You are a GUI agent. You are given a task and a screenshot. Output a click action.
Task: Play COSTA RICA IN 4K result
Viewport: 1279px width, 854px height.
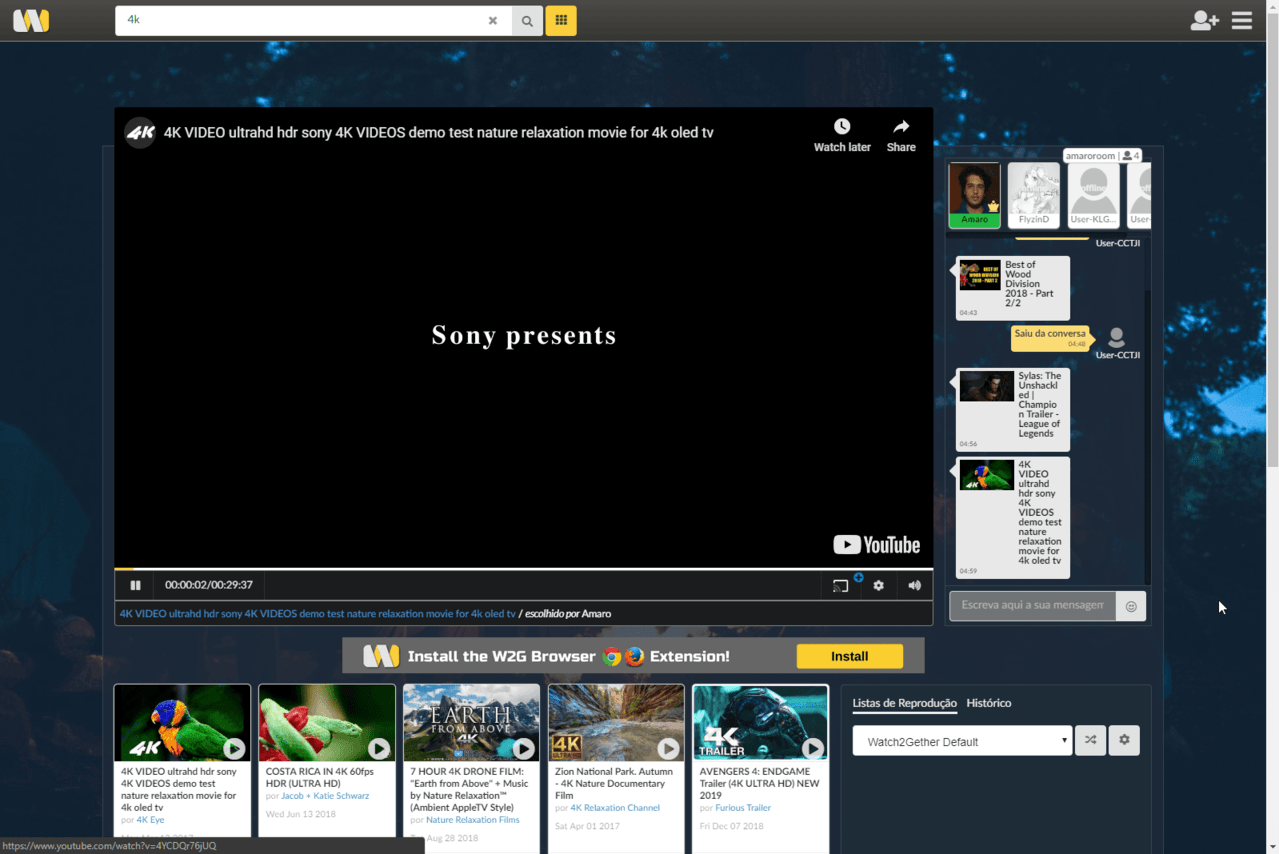(379, 749)
